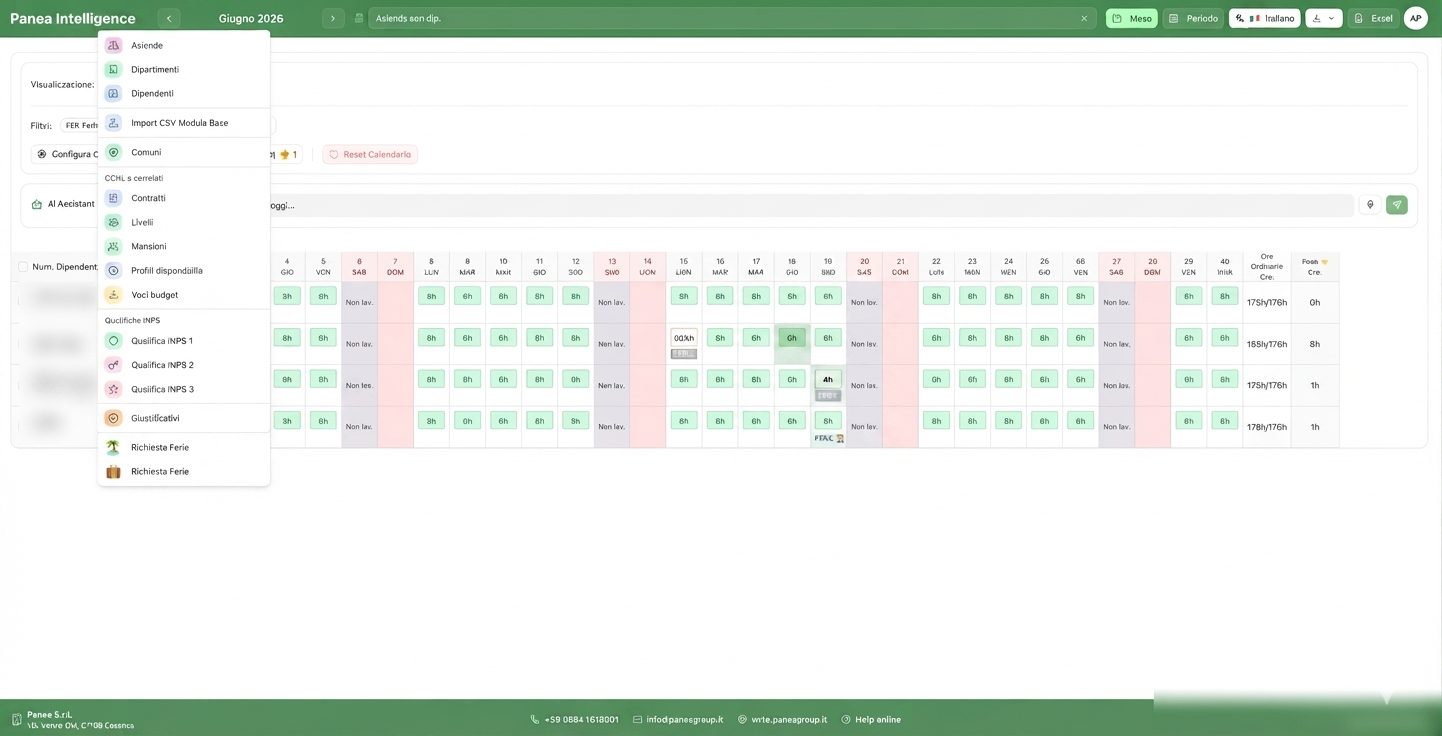1442x736 pixels.
Task: Click the Panea Intelligence title
Action: [x=73, y=18]
